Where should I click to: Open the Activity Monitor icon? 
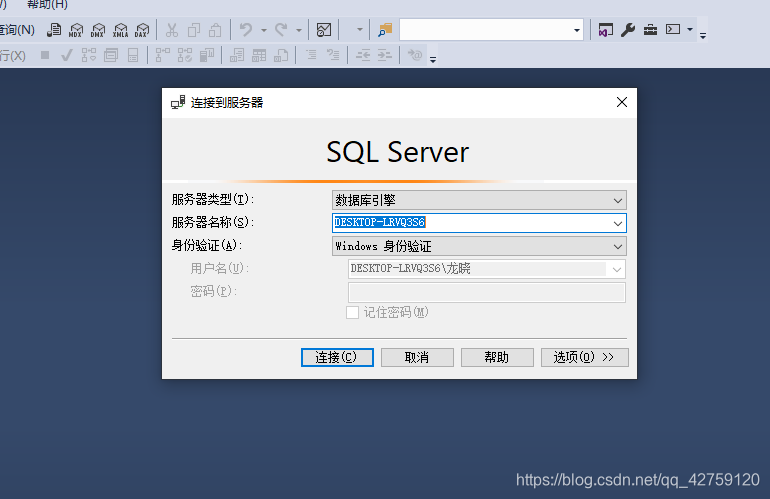click(324, 30)
